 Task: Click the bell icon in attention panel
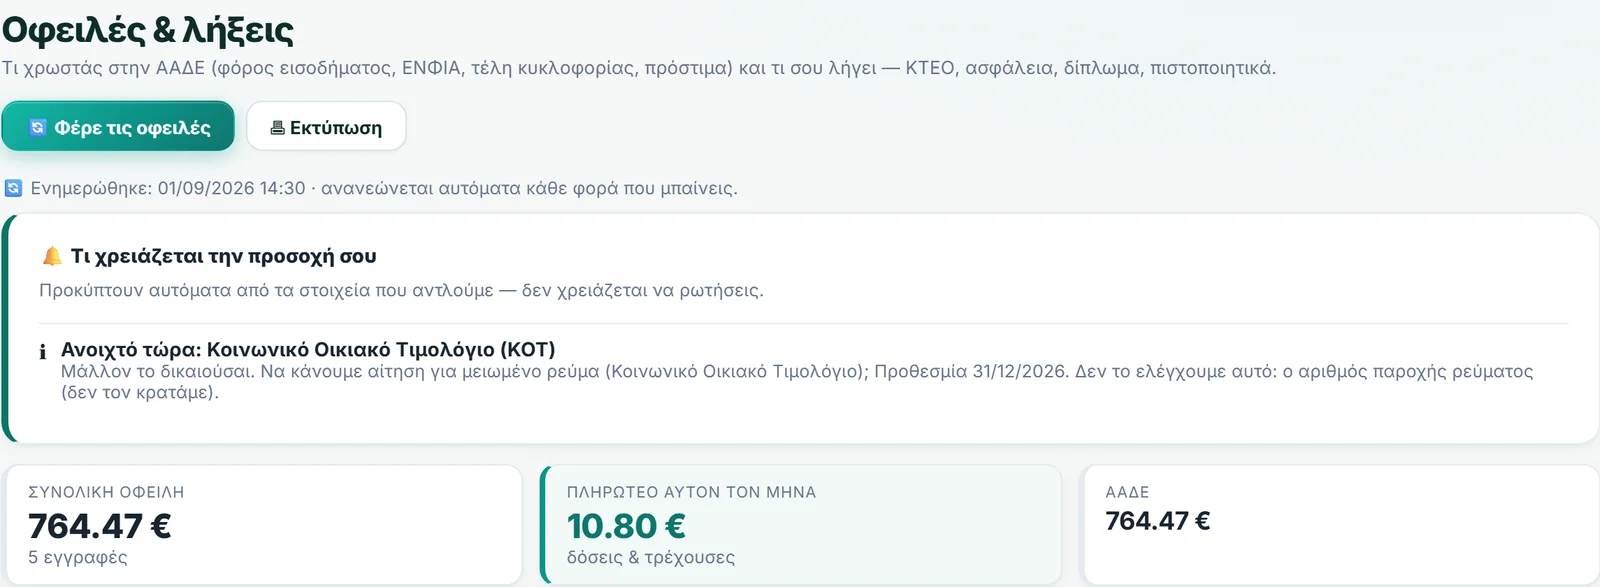[x=52, y=256]
